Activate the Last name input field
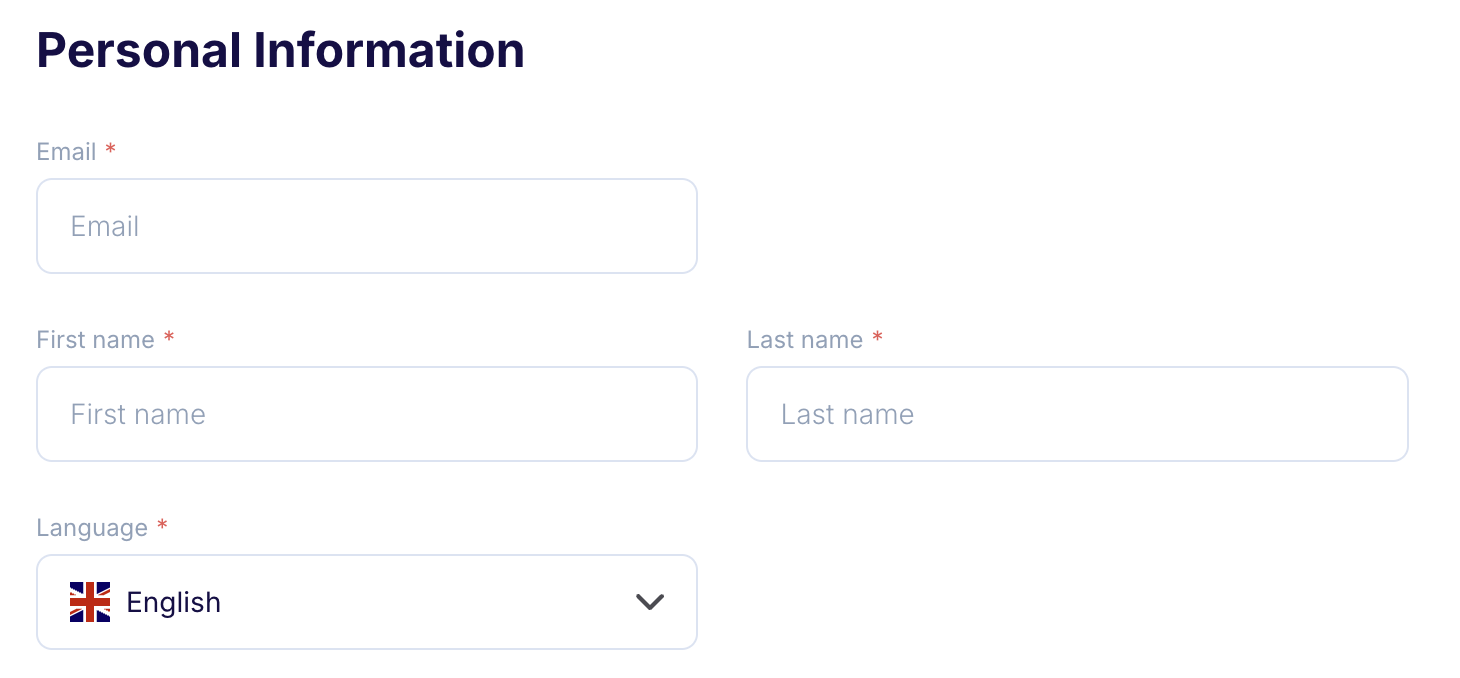Image resolution: width=1460 pixels, height=678 pixels. pyautogui.click(x=1077, y=414)
